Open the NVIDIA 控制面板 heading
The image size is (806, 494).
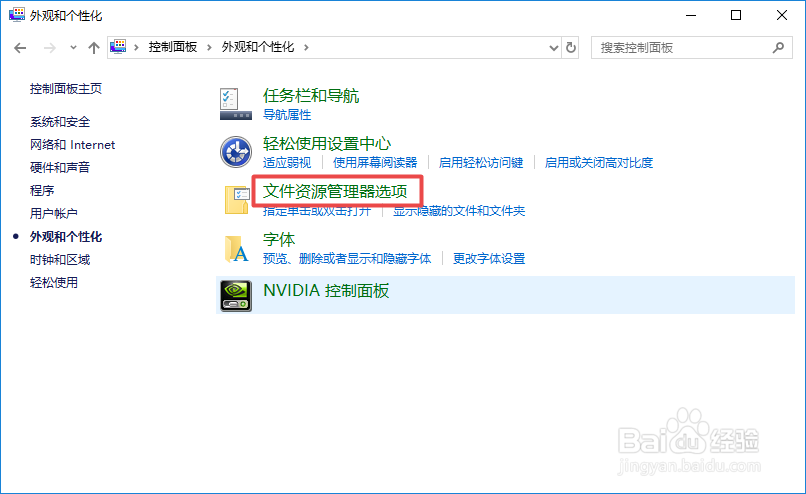326,290
